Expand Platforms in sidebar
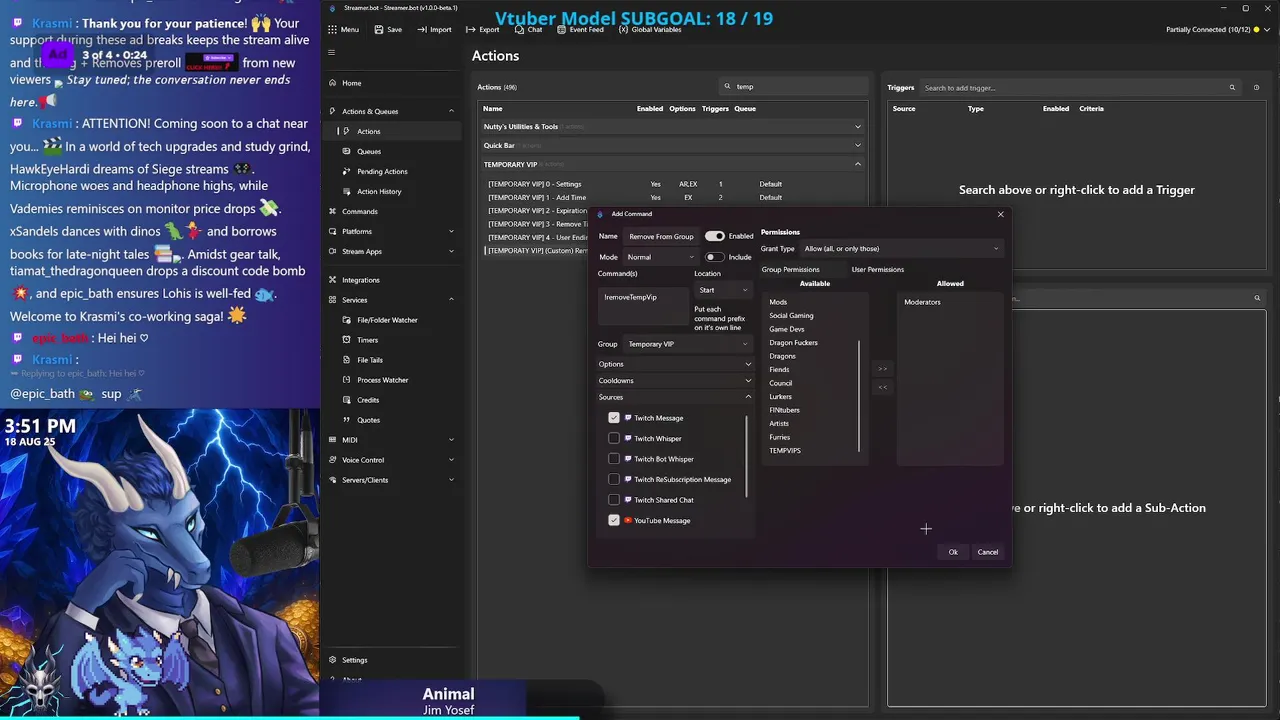1280x720 pixels. 392,231
